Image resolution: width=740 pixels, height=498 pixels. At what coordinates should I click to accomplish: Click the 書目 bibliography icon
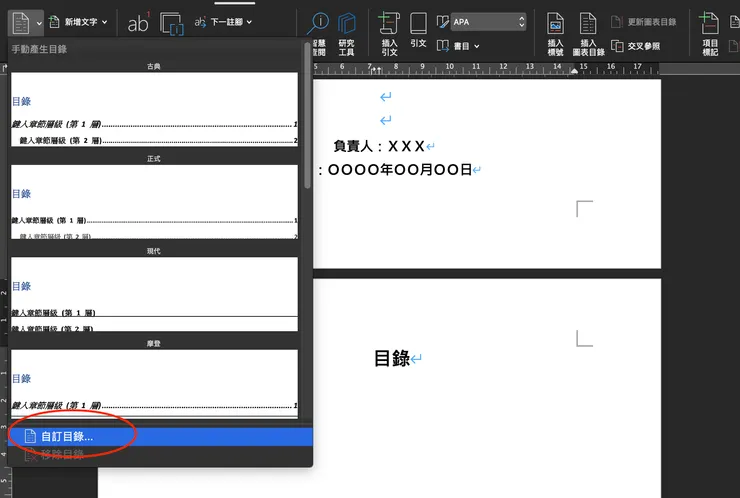click(x=443, y=46)
